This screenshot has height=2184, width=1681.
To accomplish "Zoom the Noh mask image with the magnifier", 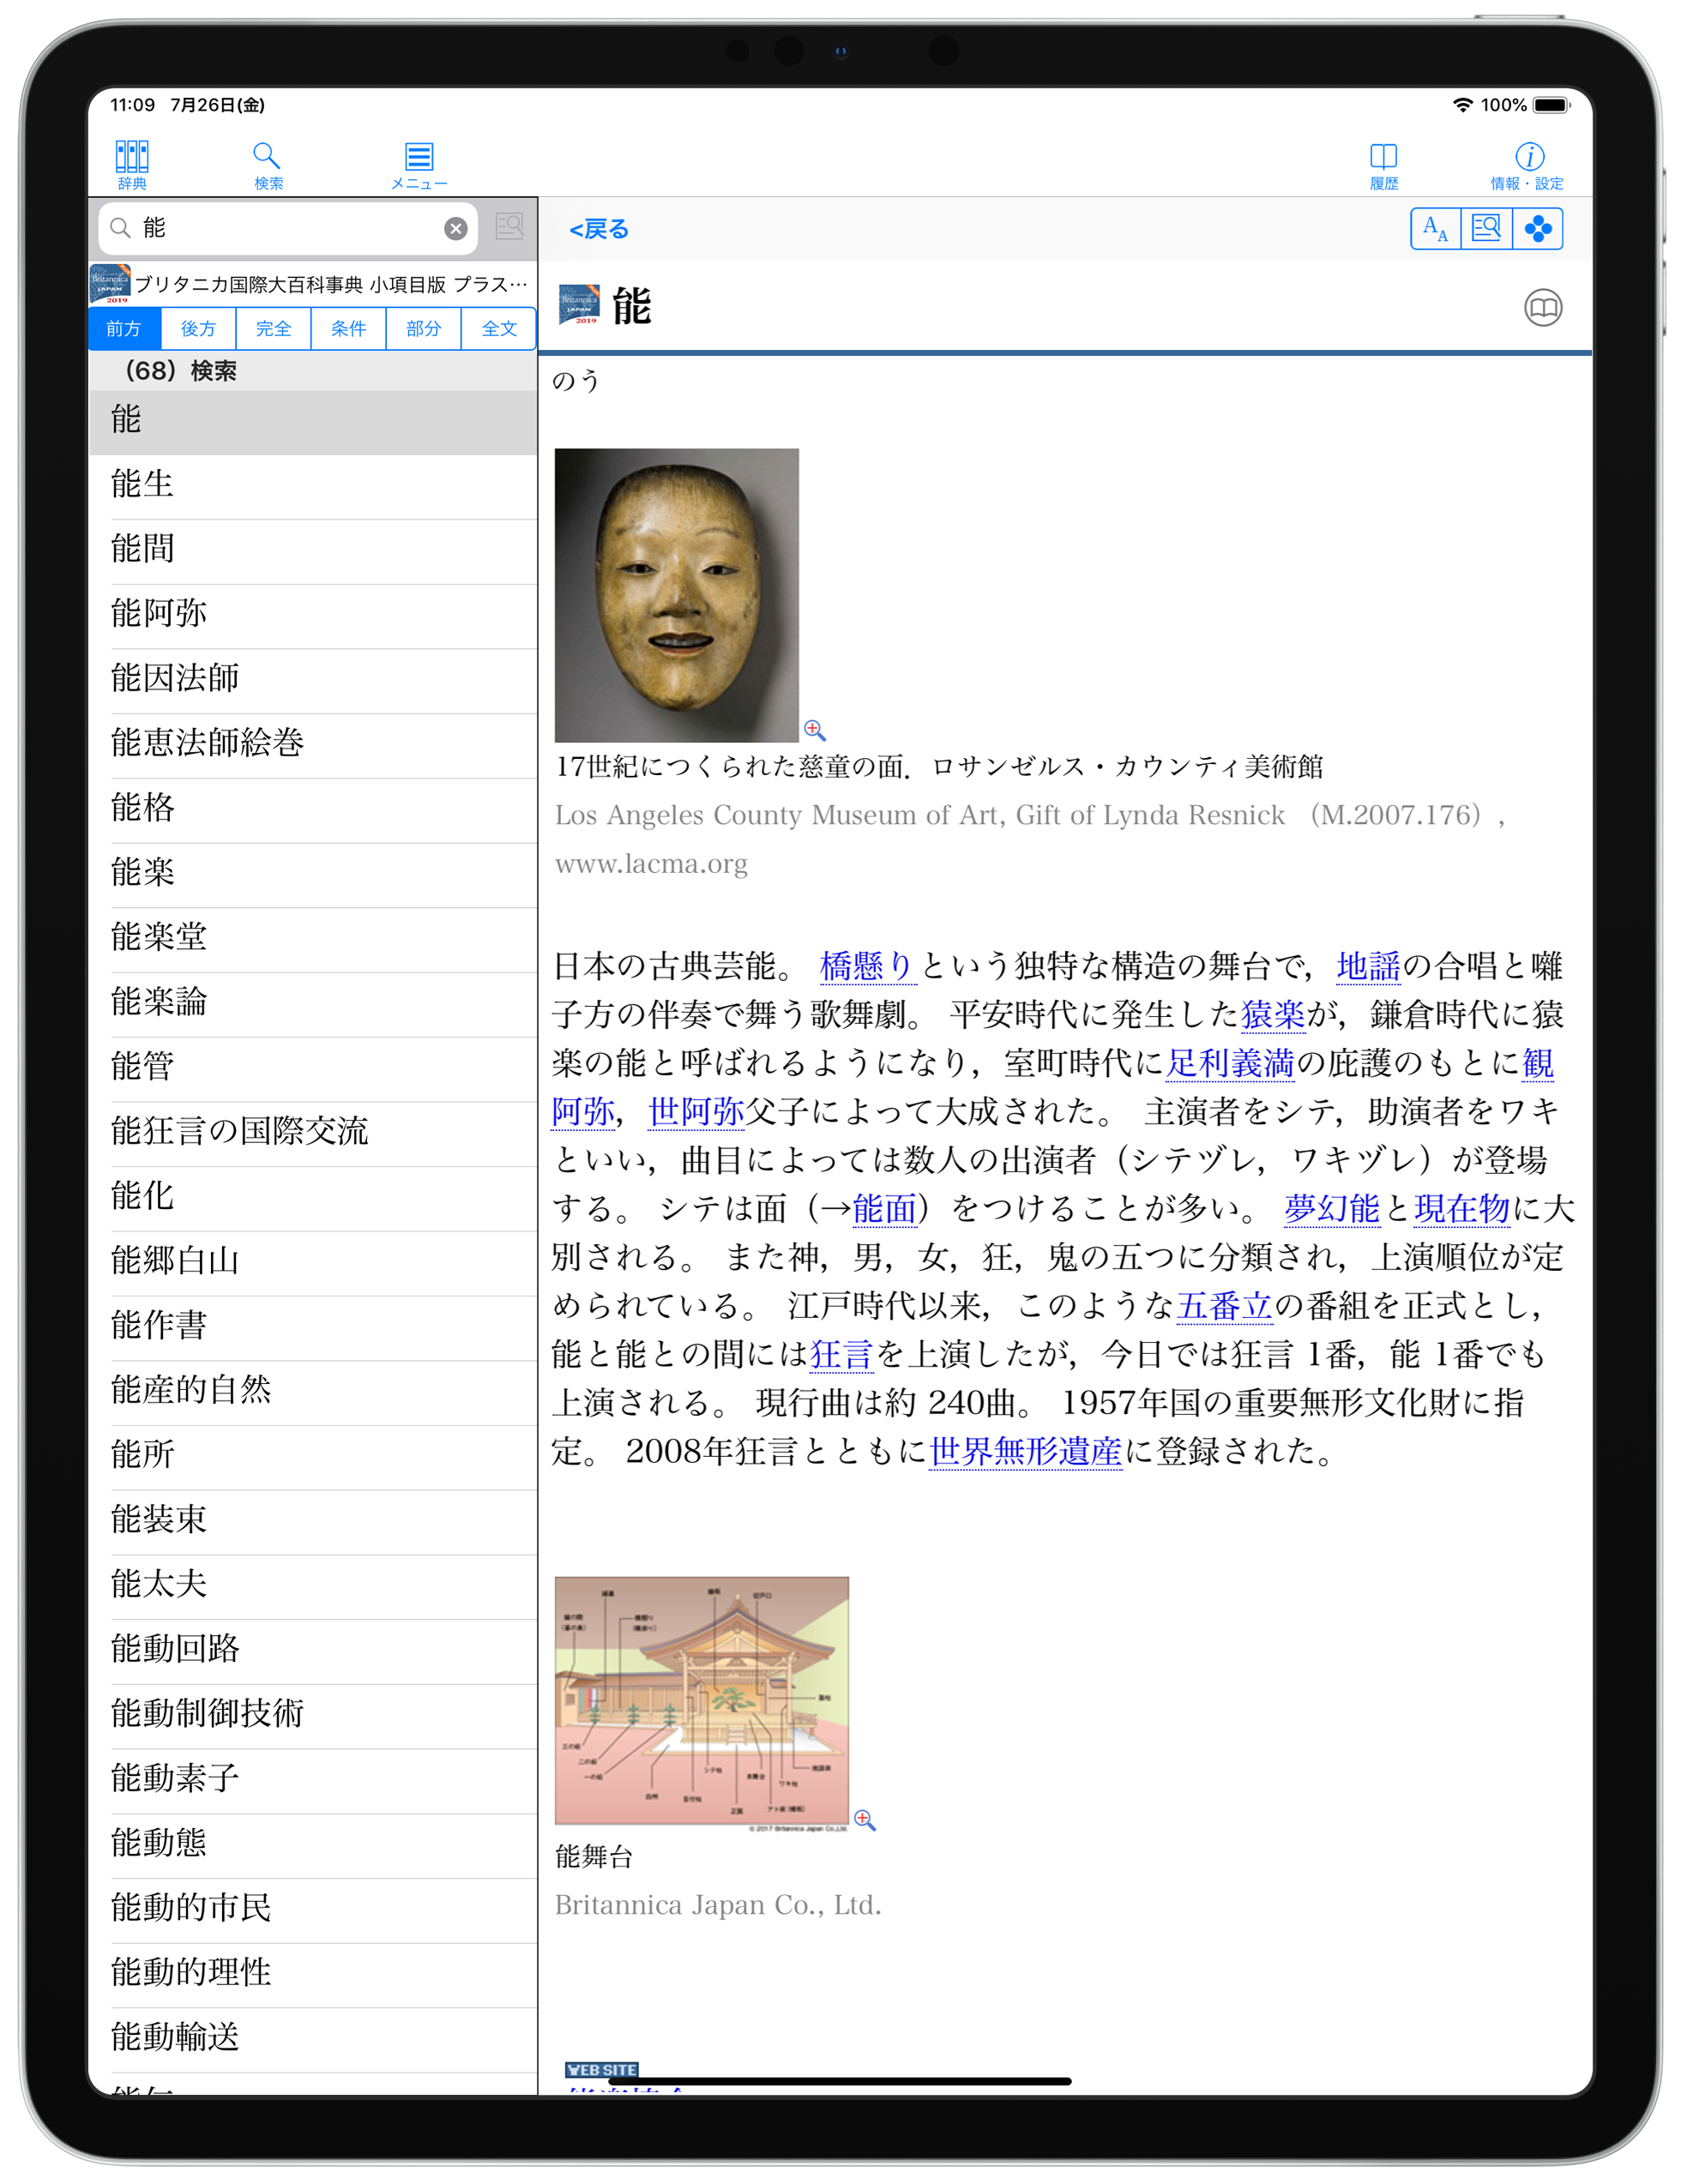I will 814,729.
